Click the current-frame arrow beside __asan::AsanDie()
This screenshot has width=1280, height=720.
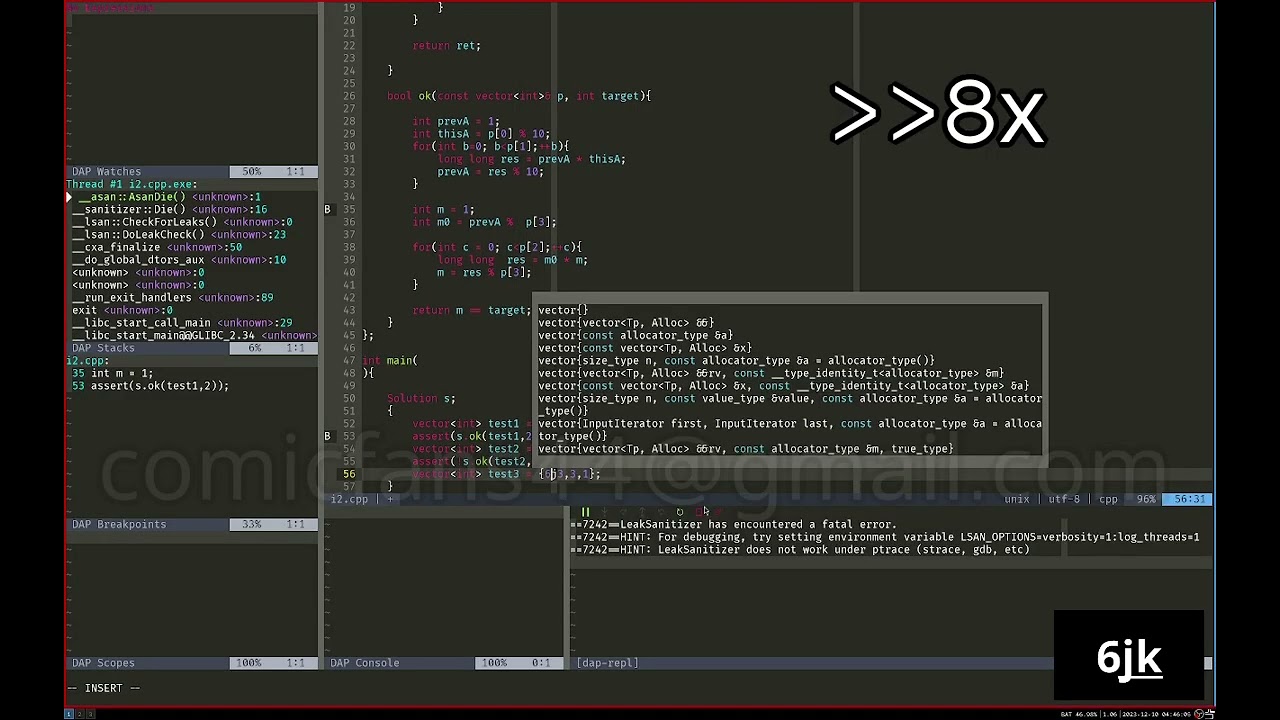point(69,197)
